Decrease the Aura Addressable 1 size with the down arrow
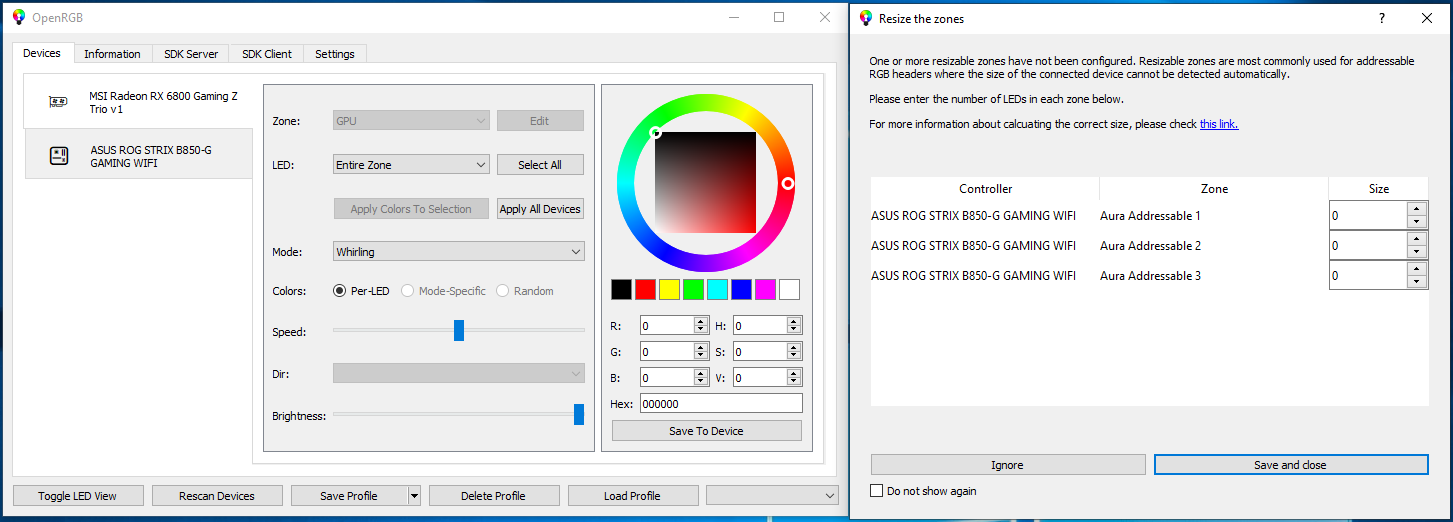 pos(1416,222)
